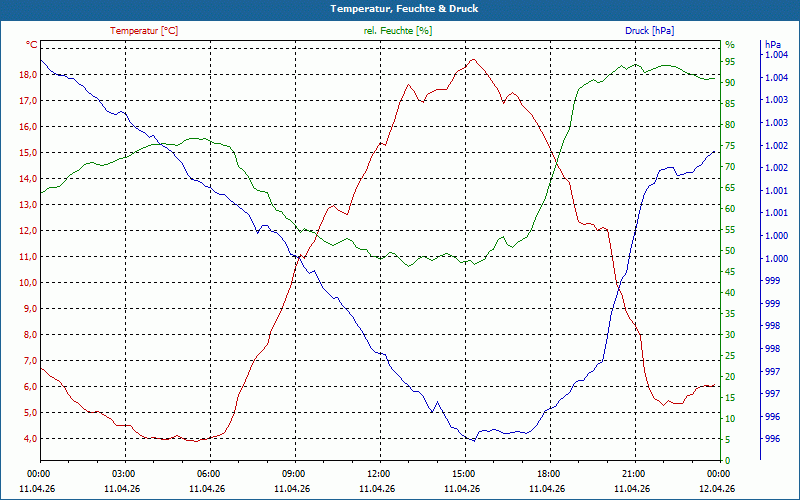Click temperature axis value 13,0

(28, 205)
